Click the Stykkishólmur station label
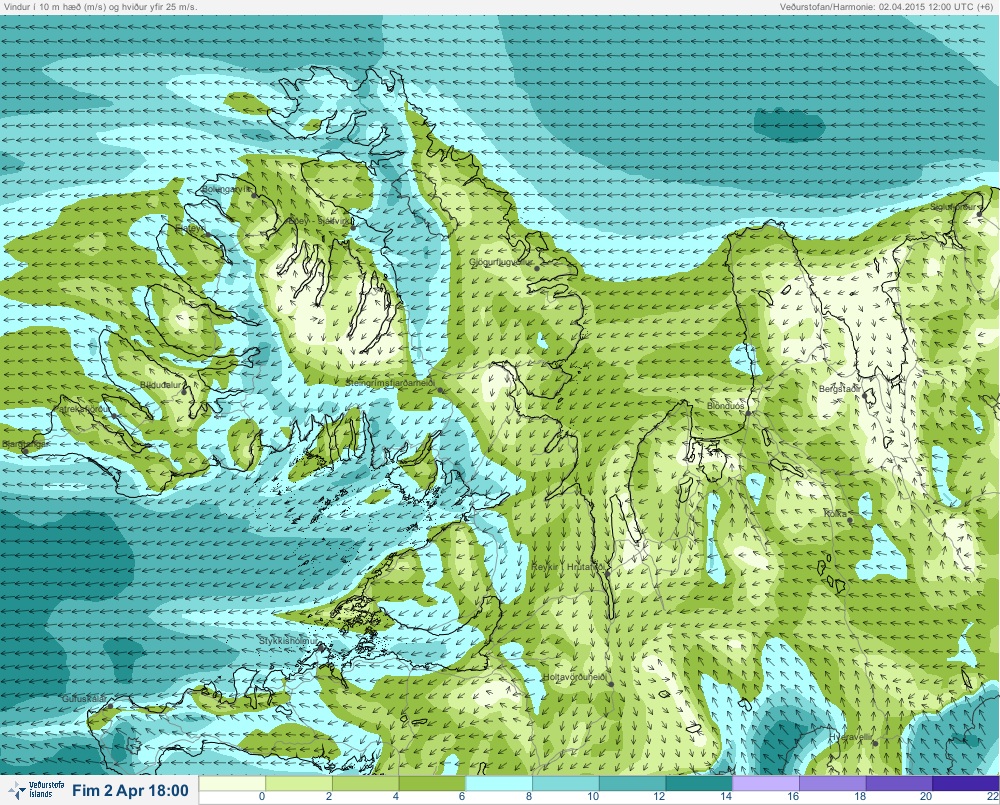The image size is (1000, 805). coord(288,640)
